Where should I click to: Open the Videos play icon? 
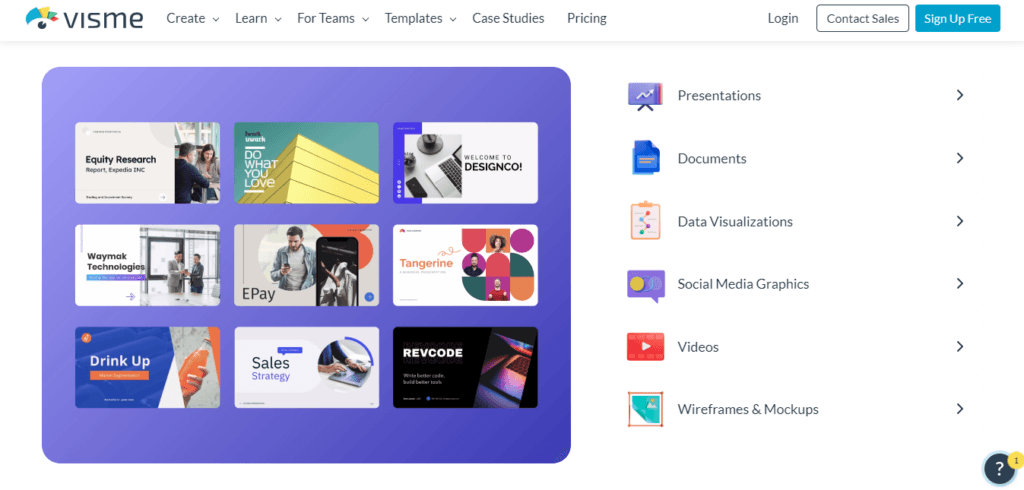[645, 347]
